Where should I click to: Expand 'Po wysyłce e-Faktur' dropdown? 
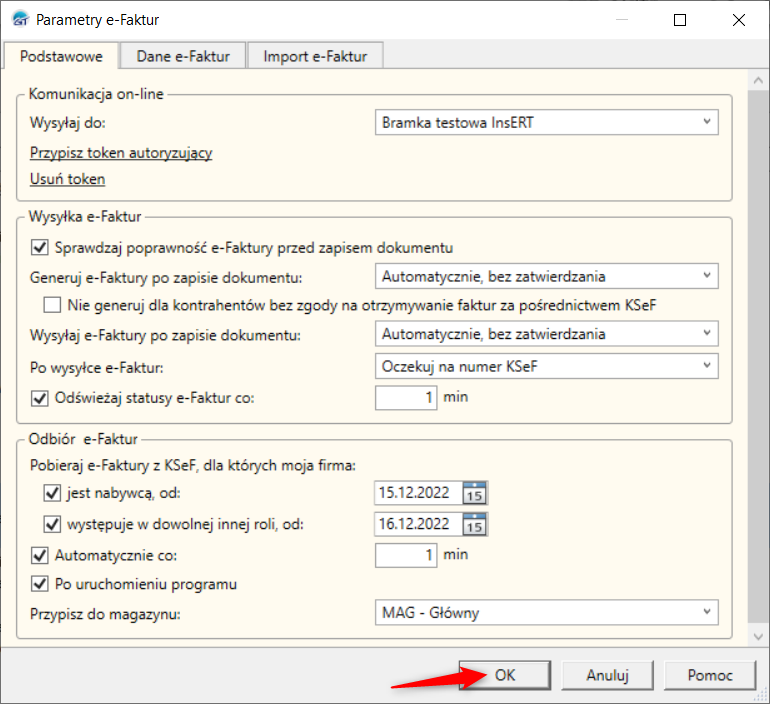click(x=707, y=366)
